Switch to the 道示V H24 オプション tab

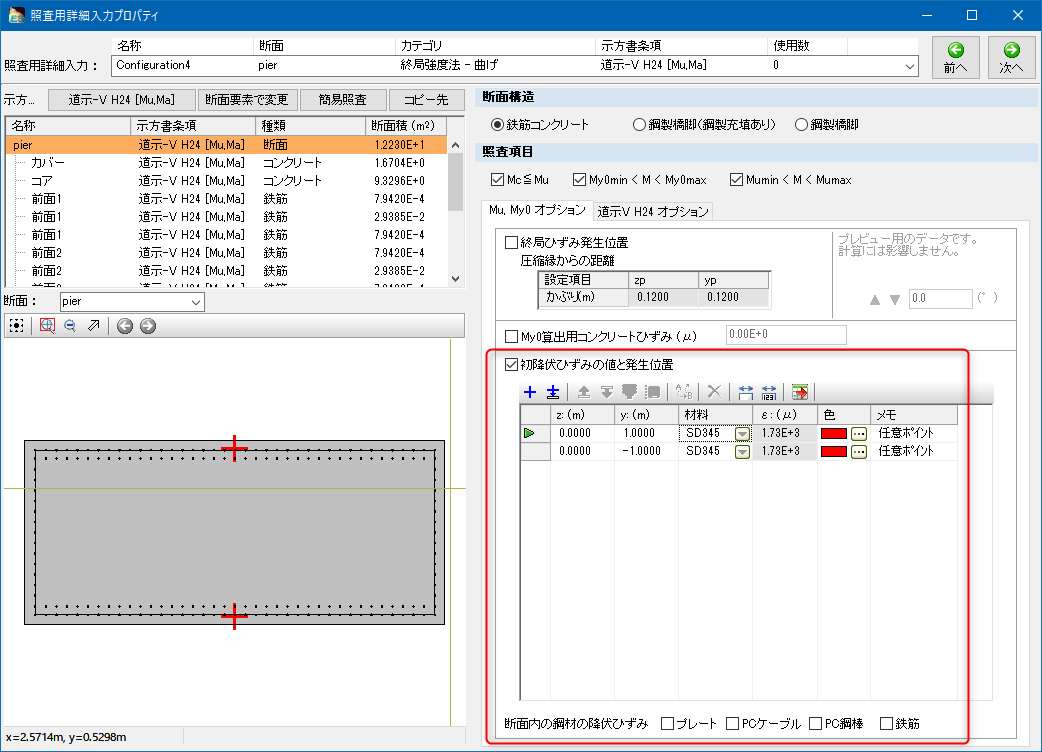tap(653, 211)
